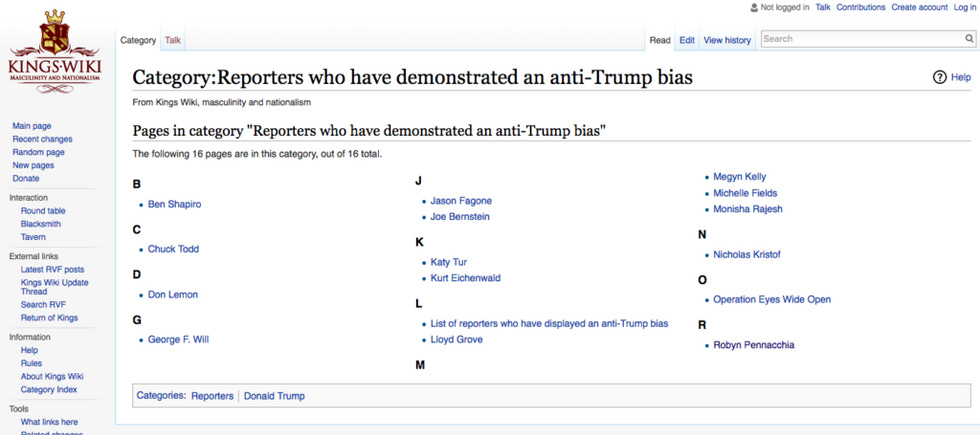Open the Jason Fagone page
Viewport: 980px width, 435px height.
461,201
